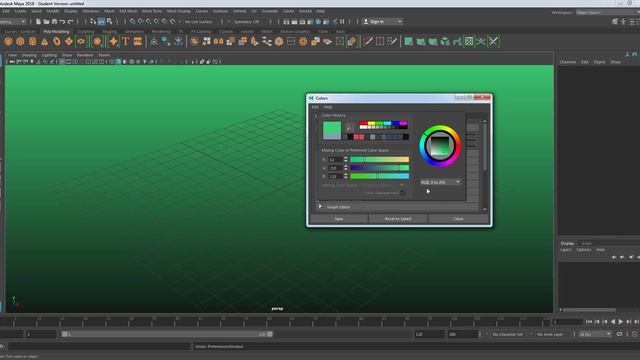Click the SVG tool shelf icon
Image resolution: width=640 pixels, height=360 pixels.
138,41
